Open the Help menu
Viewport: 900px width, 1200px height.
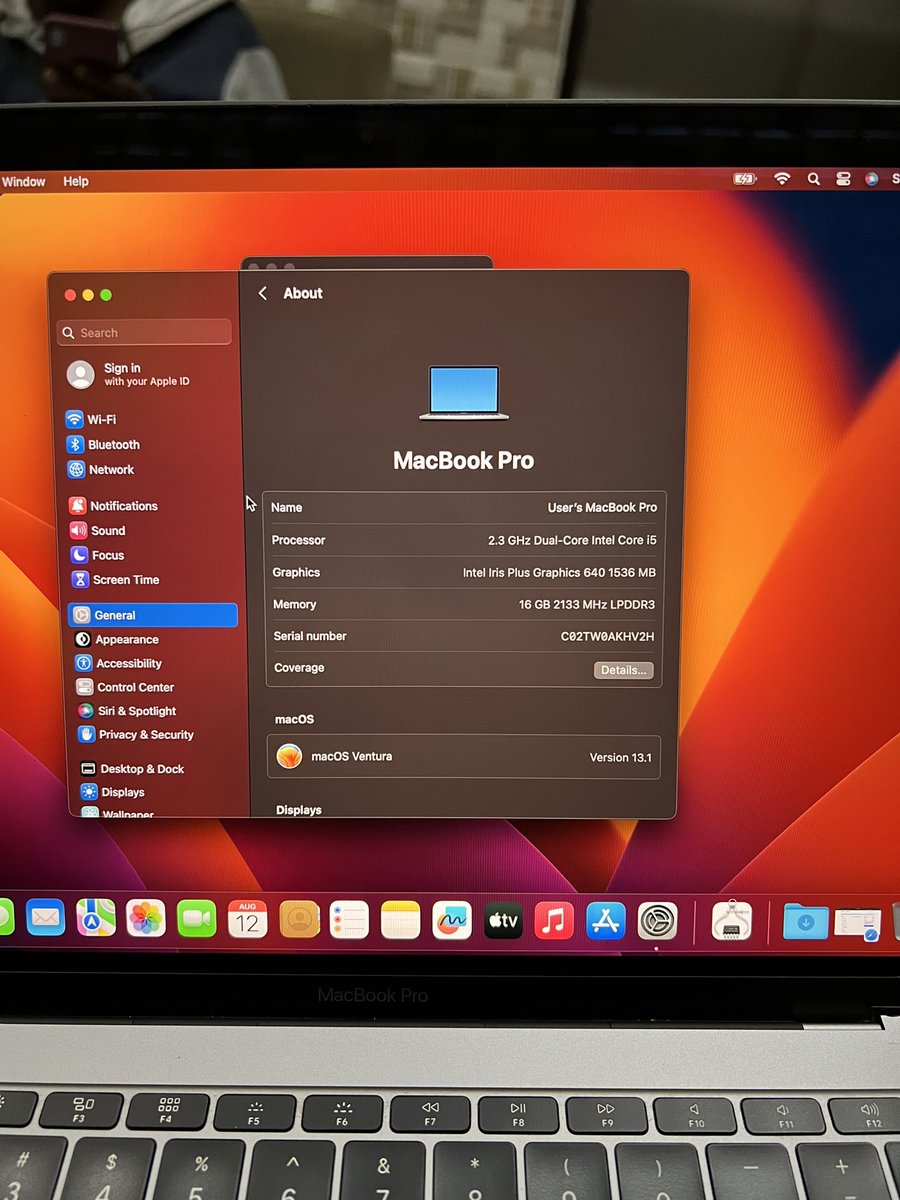(76, 181)
